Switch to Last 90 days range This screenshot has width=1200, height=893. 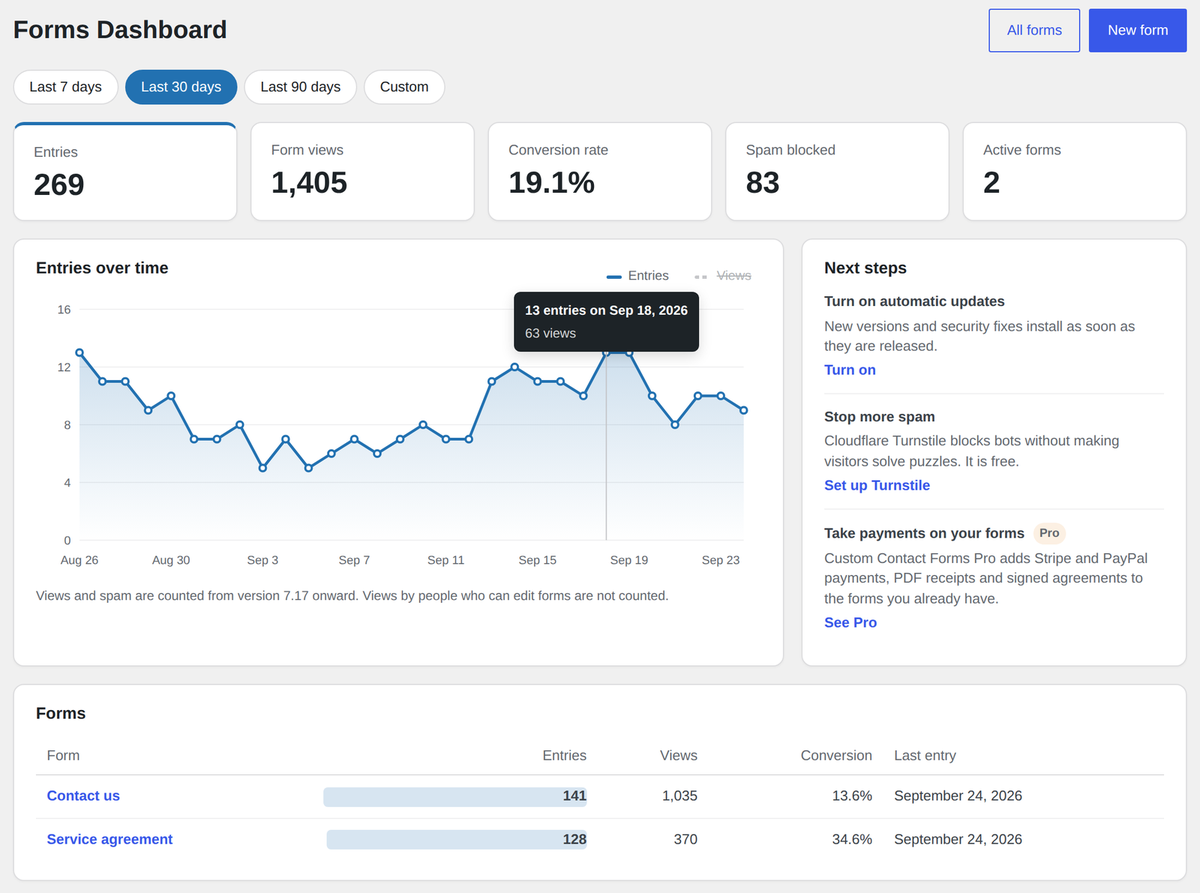point(300,87)
